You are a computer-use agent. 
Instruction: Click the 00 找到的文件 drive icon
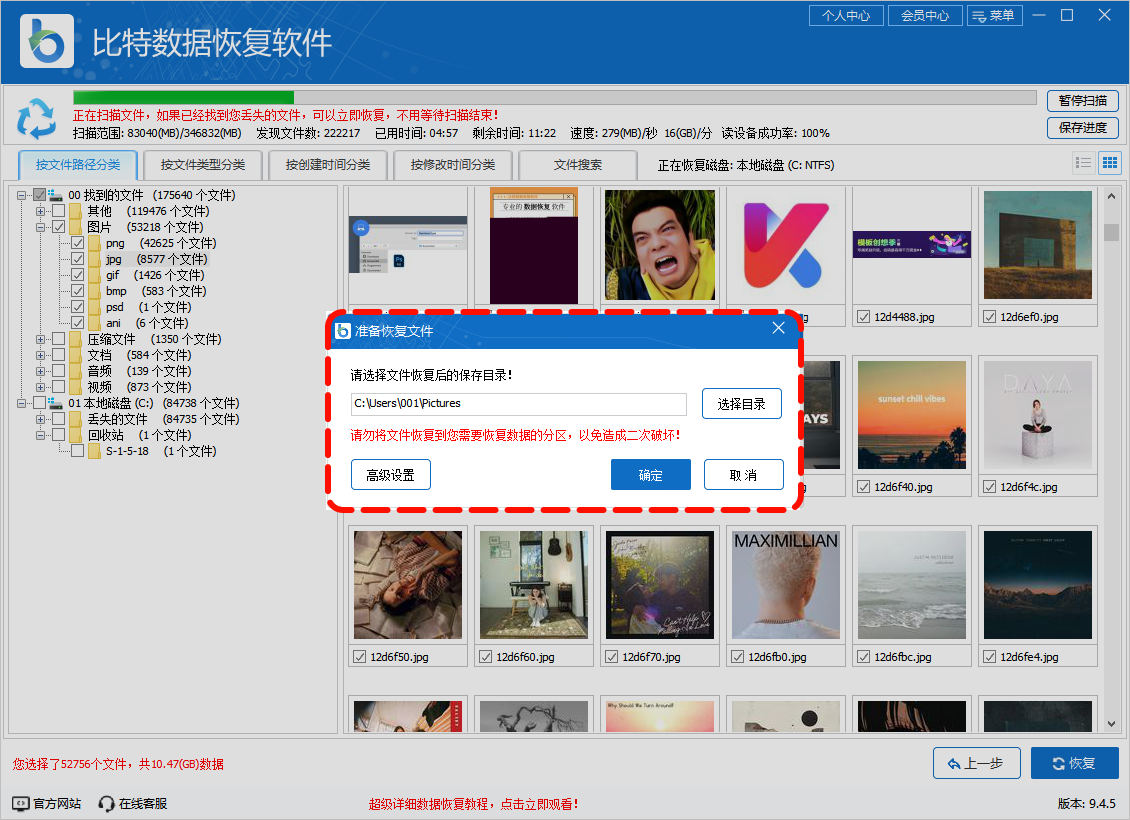coord(55,195)
